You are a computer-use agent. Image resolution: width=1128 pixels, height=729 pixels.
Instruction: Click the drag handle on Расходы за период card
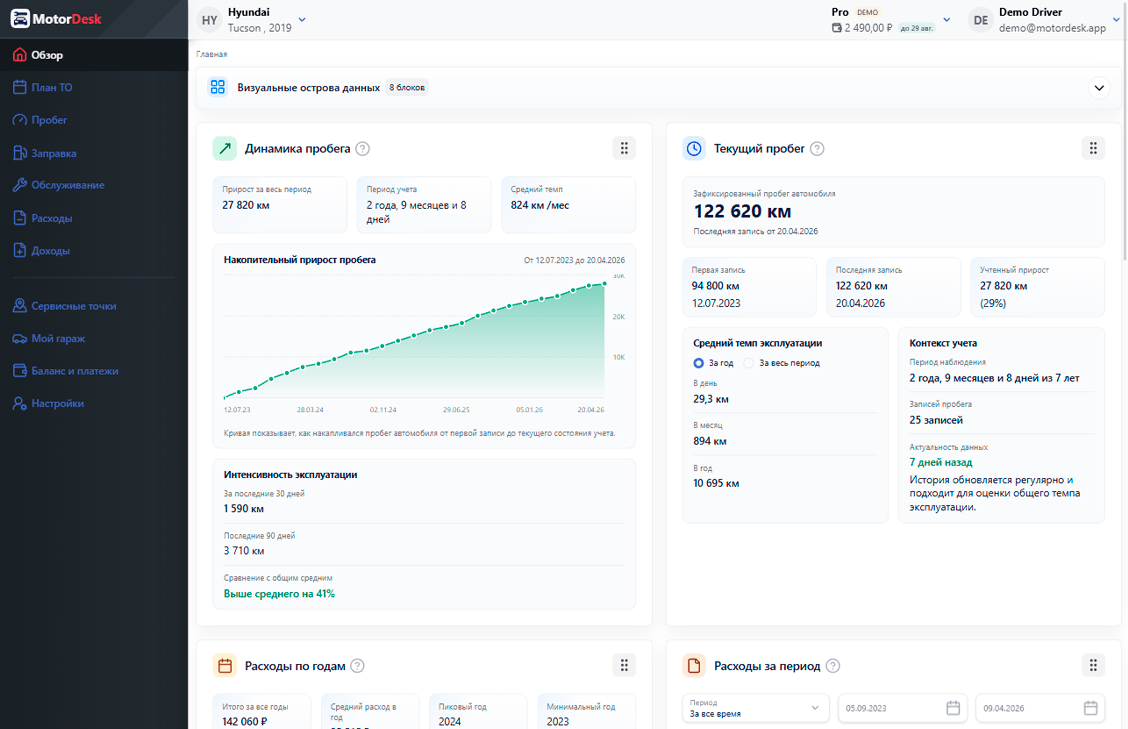pyautogui.click(x=1093, y=665)
